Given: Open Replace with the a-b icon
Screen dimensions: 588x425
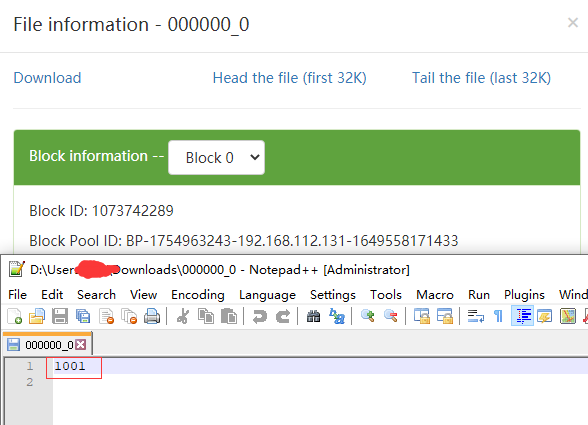Looking at the screenshot, I should [x=337, y=316].
